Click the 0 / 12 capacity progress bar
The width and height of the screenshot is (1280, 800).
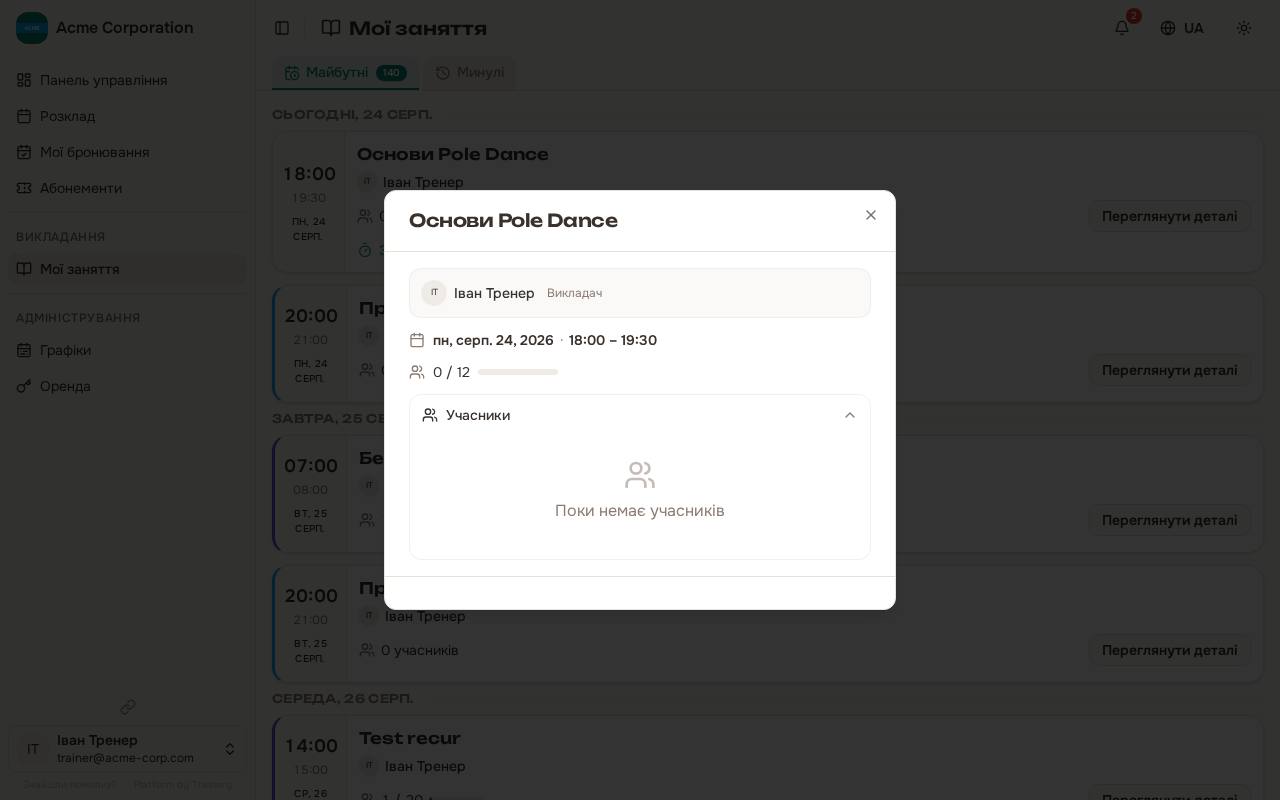[518, 372]
